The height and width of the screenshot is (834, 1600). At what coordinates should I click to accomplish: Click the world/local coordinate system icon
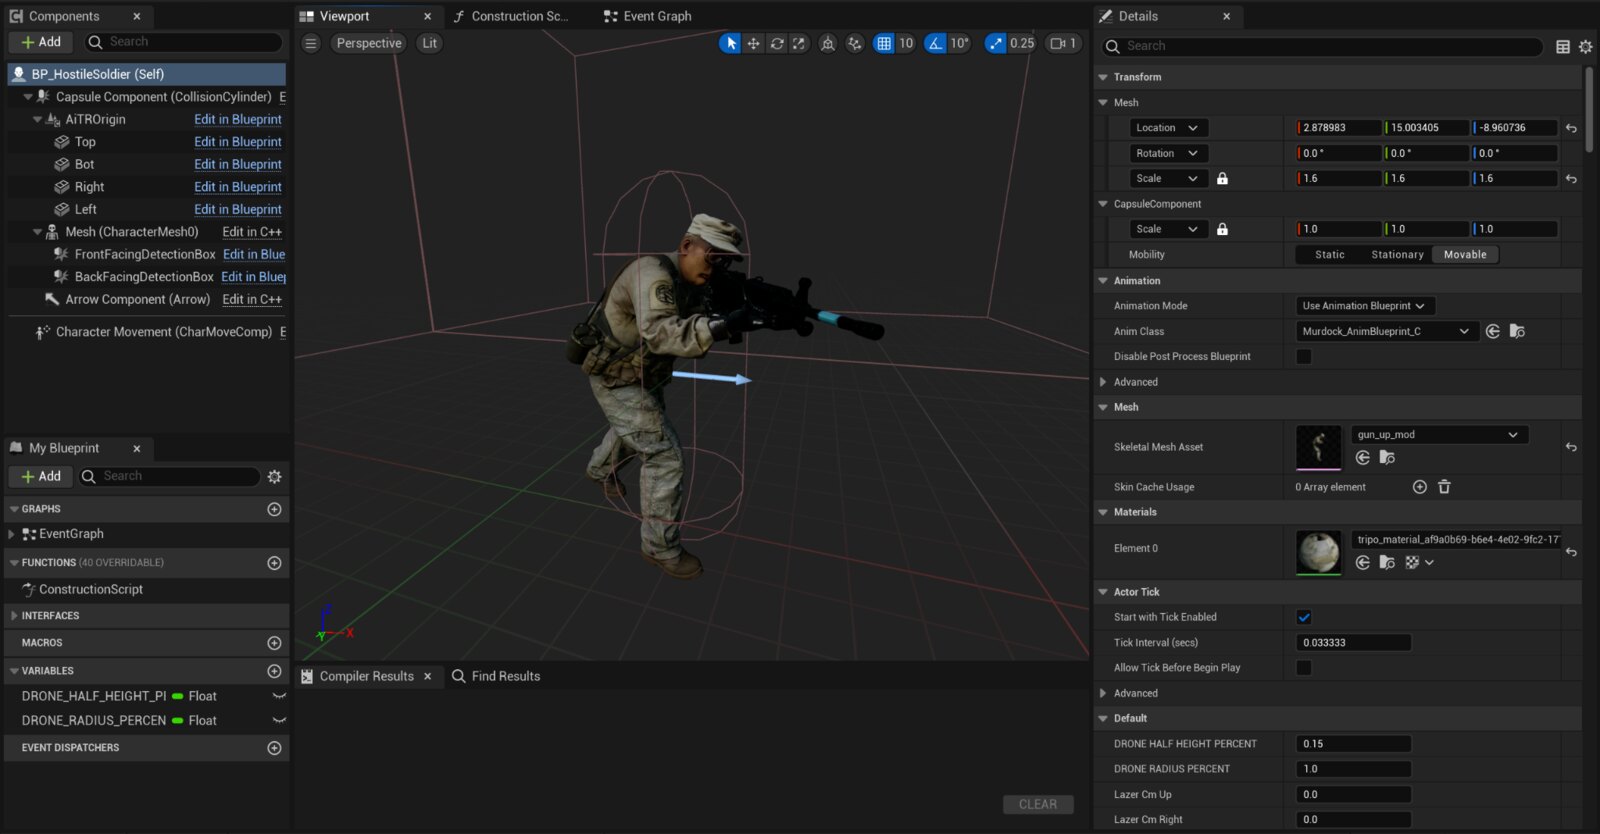click(828, 43)
